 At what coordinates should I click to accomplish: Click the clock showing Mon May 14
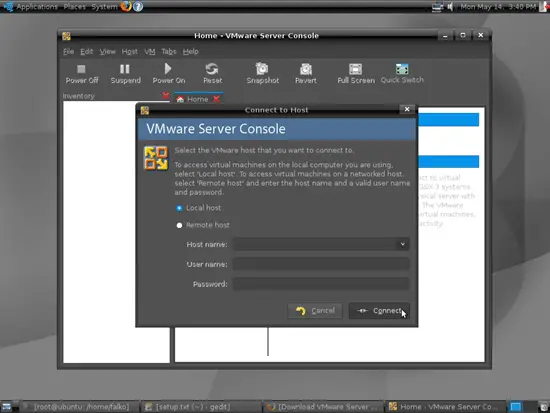[x=498, y=7]
